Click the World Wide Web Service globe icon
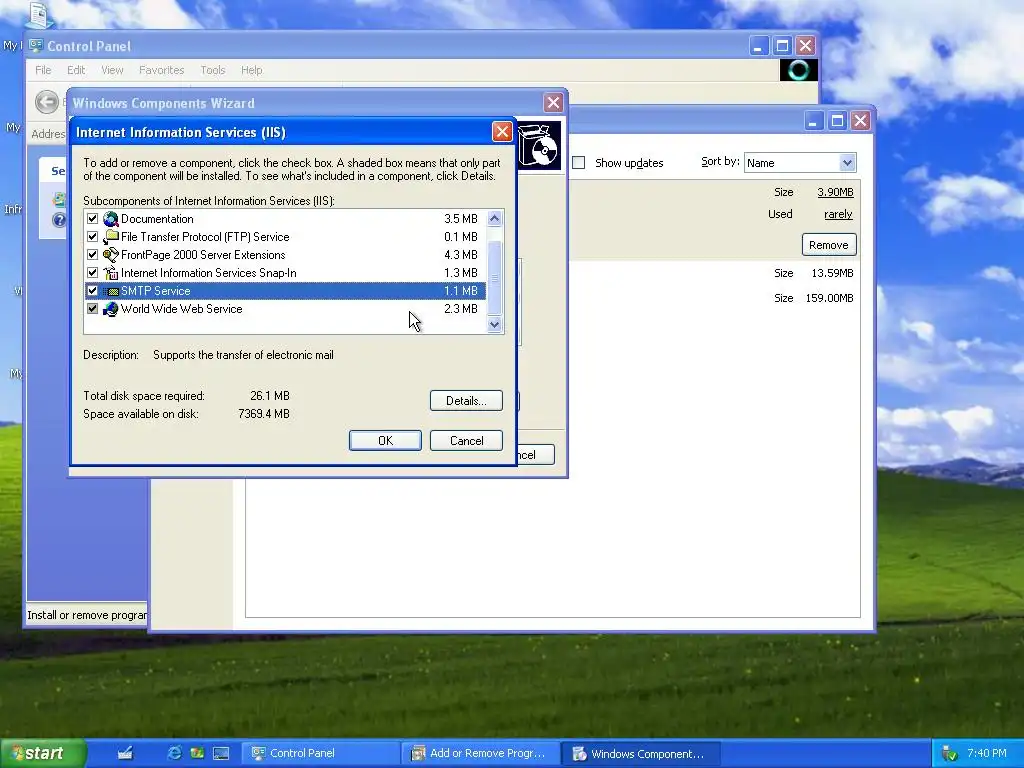The image size is (1024, 768). pyautogui.click(x=110, y=309)
